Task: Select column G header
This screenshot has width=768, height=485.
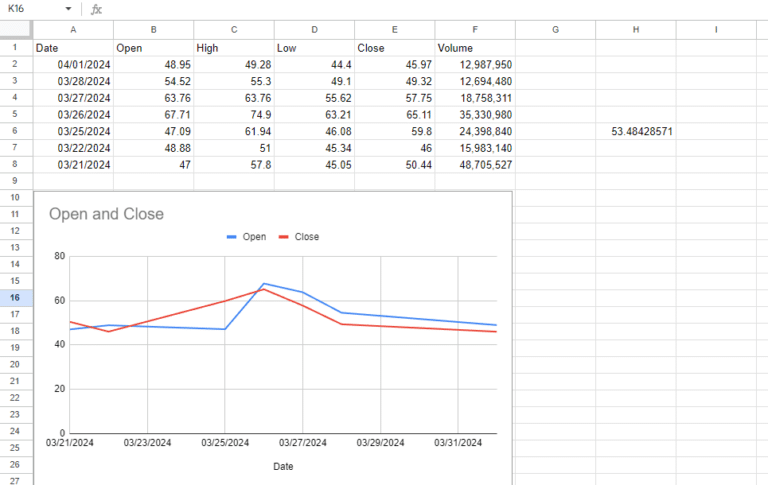Action: coord(555,30)
